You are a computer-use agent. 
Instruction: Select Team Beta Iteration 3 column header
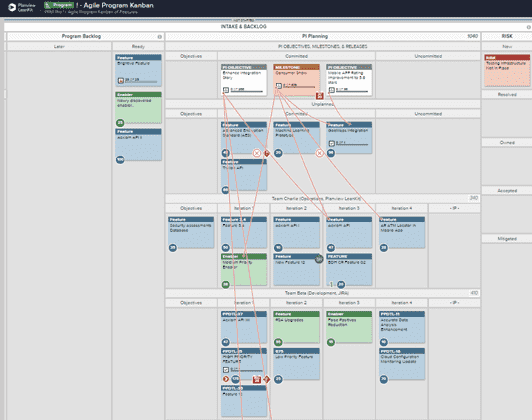tap(349, 303)
